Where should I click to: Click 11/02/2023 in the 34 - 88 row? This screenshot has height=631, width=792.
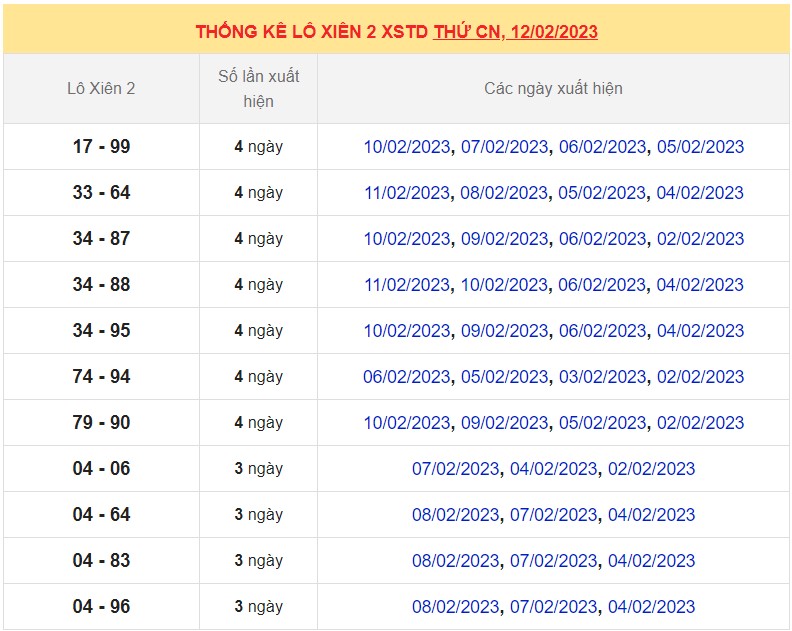407,285
